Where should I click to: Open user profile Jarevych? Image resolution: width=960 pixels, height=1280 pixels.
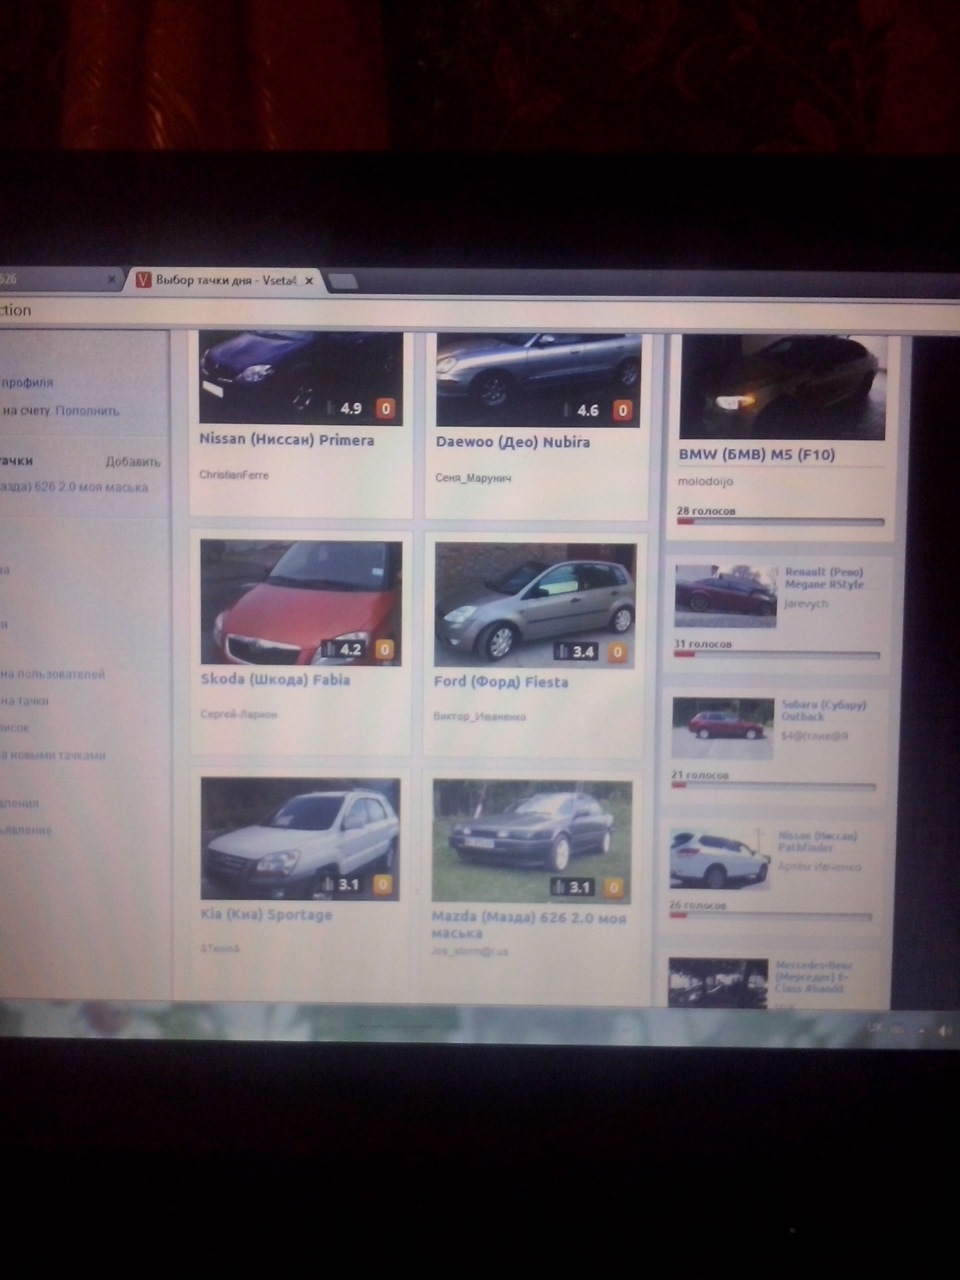(806, 604)
